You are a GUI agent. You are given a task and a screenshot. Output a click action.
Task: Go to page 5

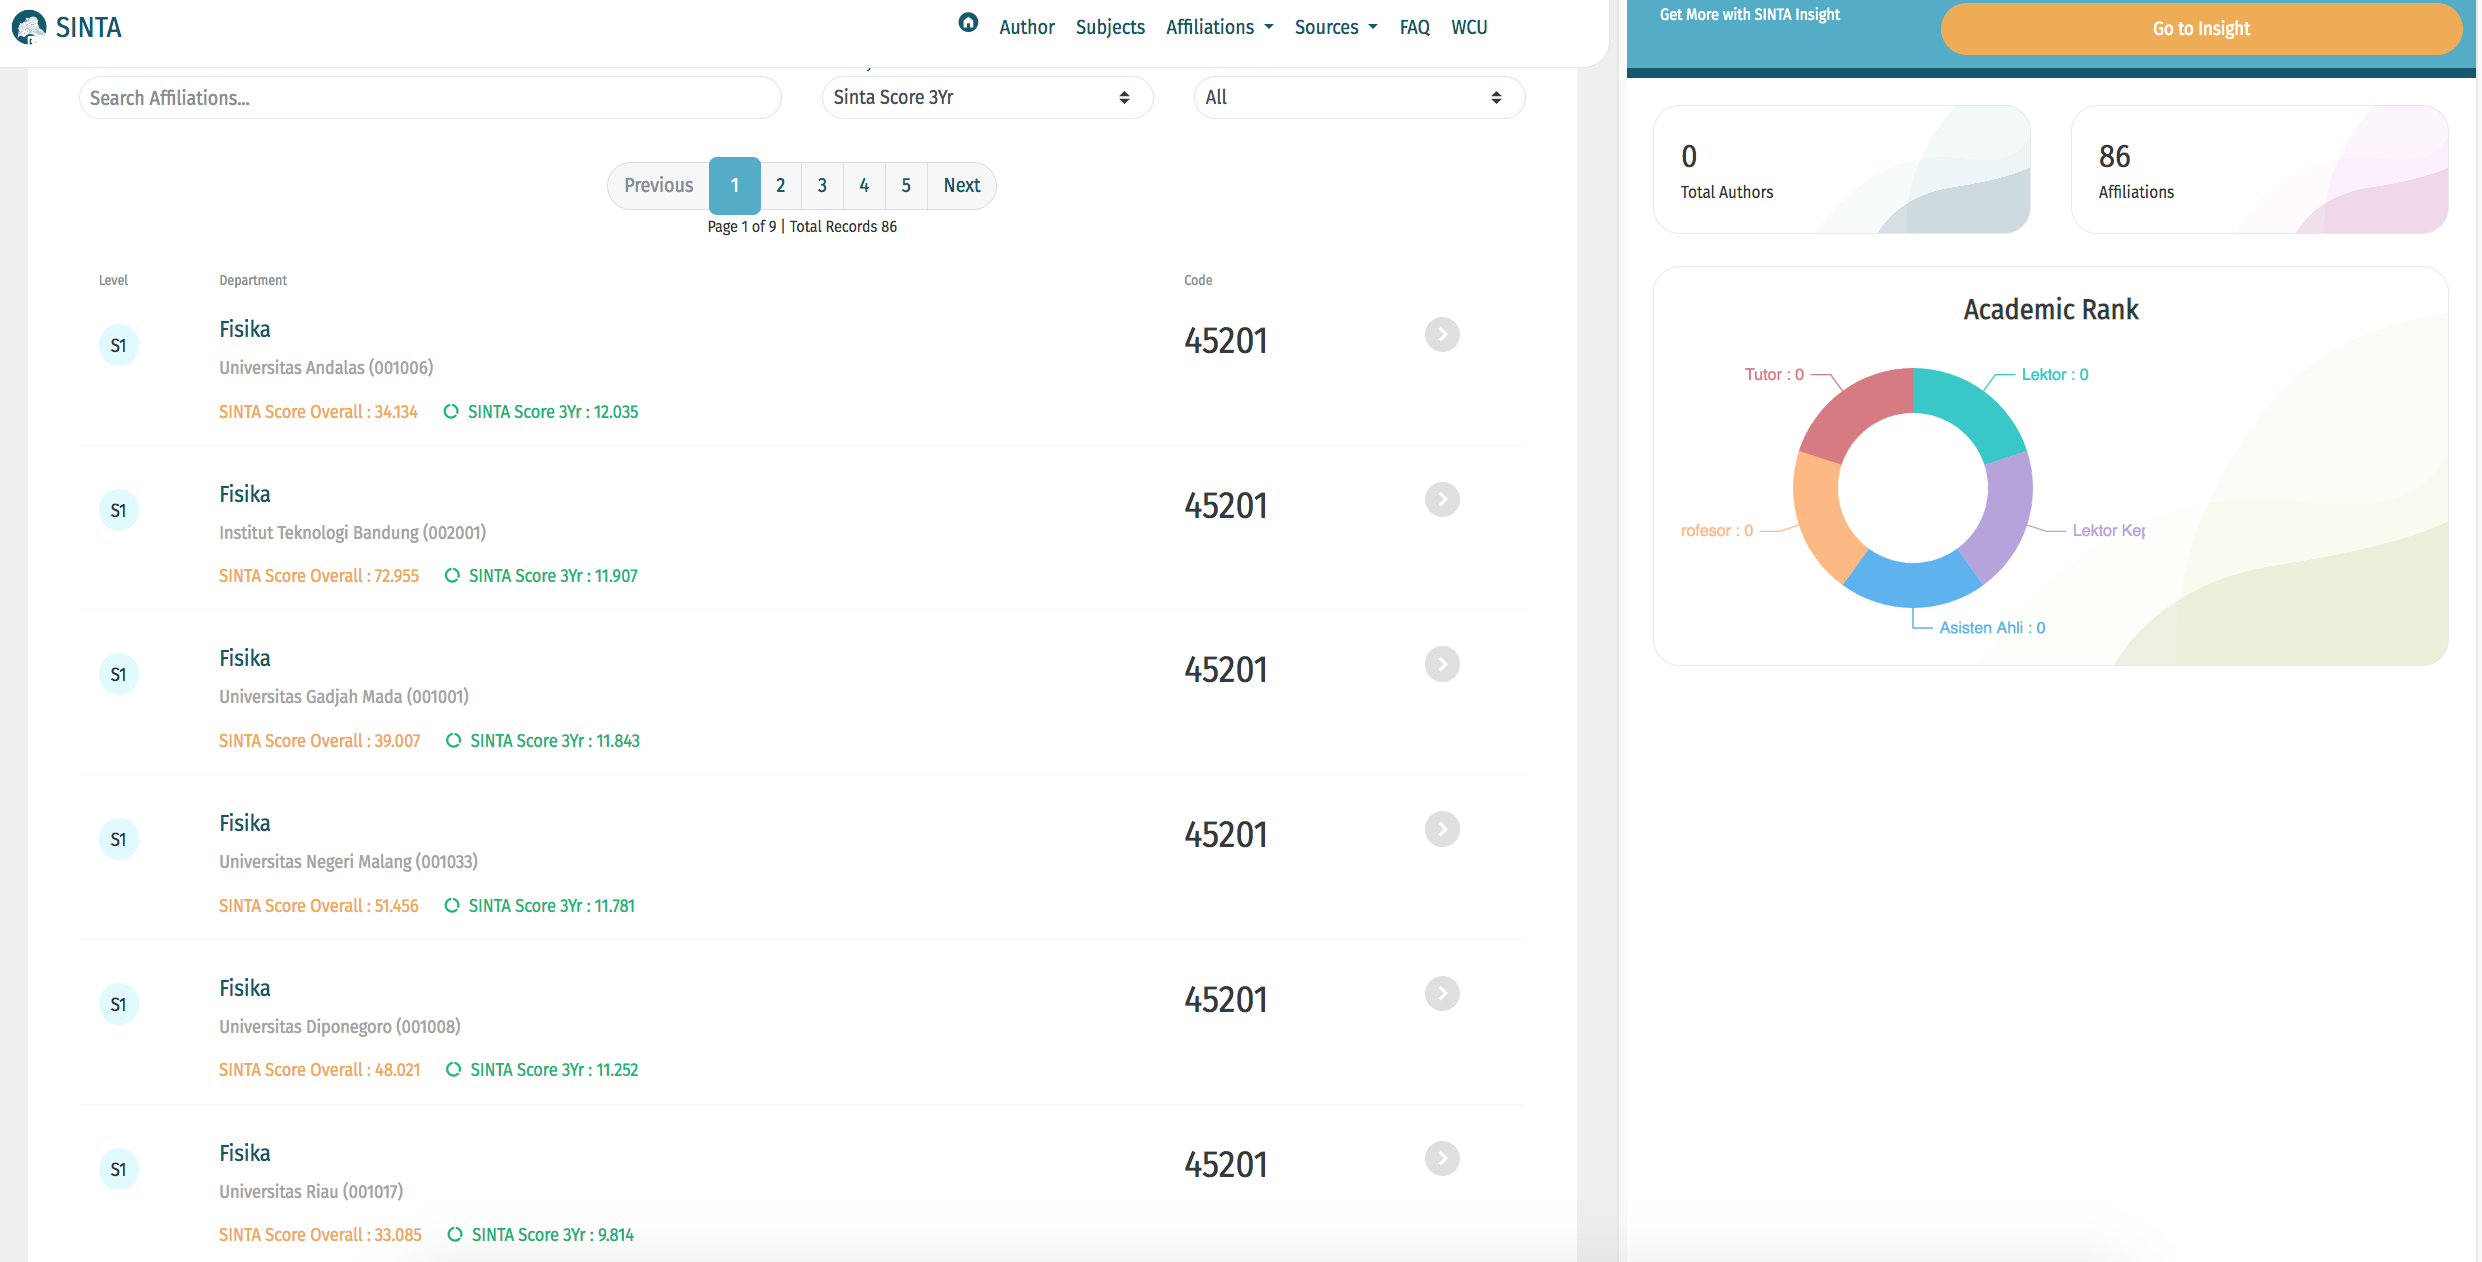pyautogui.click(x=906, y=185)
